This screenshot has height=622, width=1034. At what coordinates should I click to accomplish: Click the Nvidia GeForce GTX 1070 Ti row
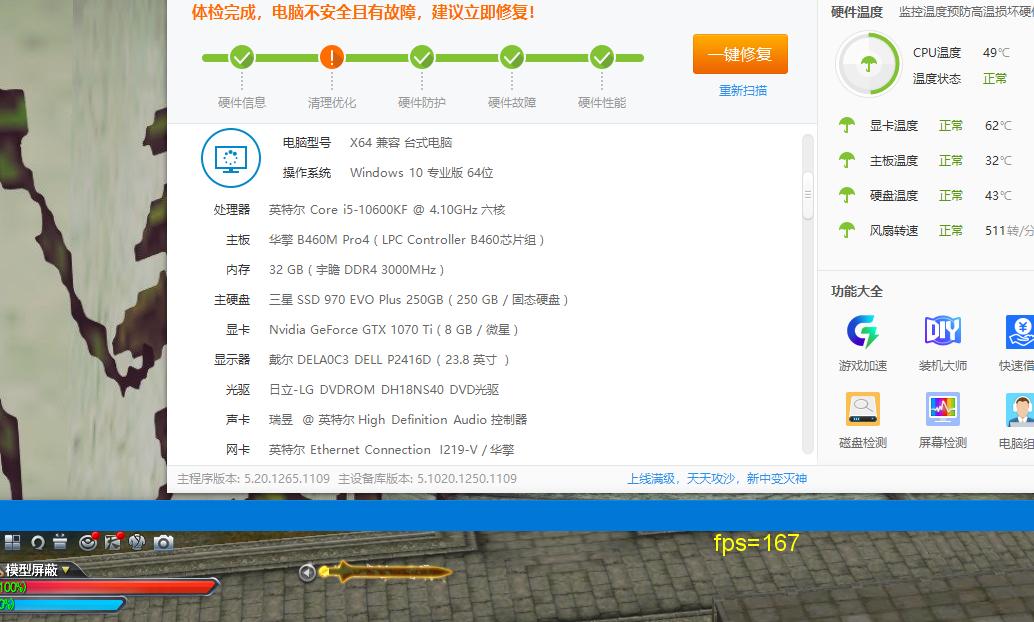point(372,330)
